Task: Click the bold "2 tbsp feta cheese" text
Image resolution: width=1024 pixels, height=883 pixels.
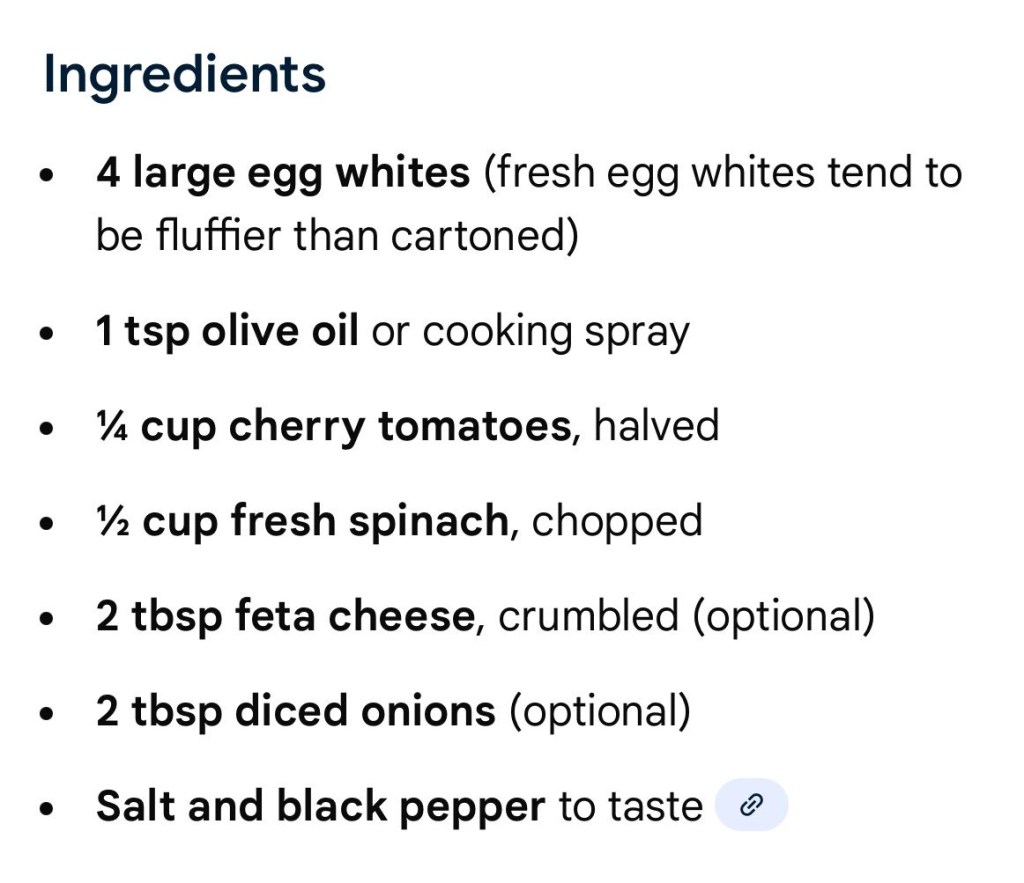Action: point(284,617)
